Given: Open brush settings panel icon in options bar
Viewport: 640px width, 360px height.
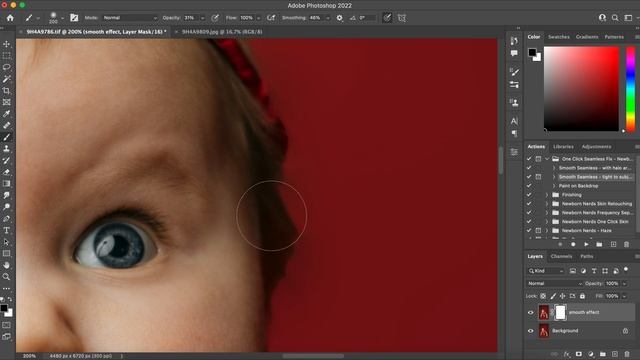Looking at the screenshot, I should [74, 18].
